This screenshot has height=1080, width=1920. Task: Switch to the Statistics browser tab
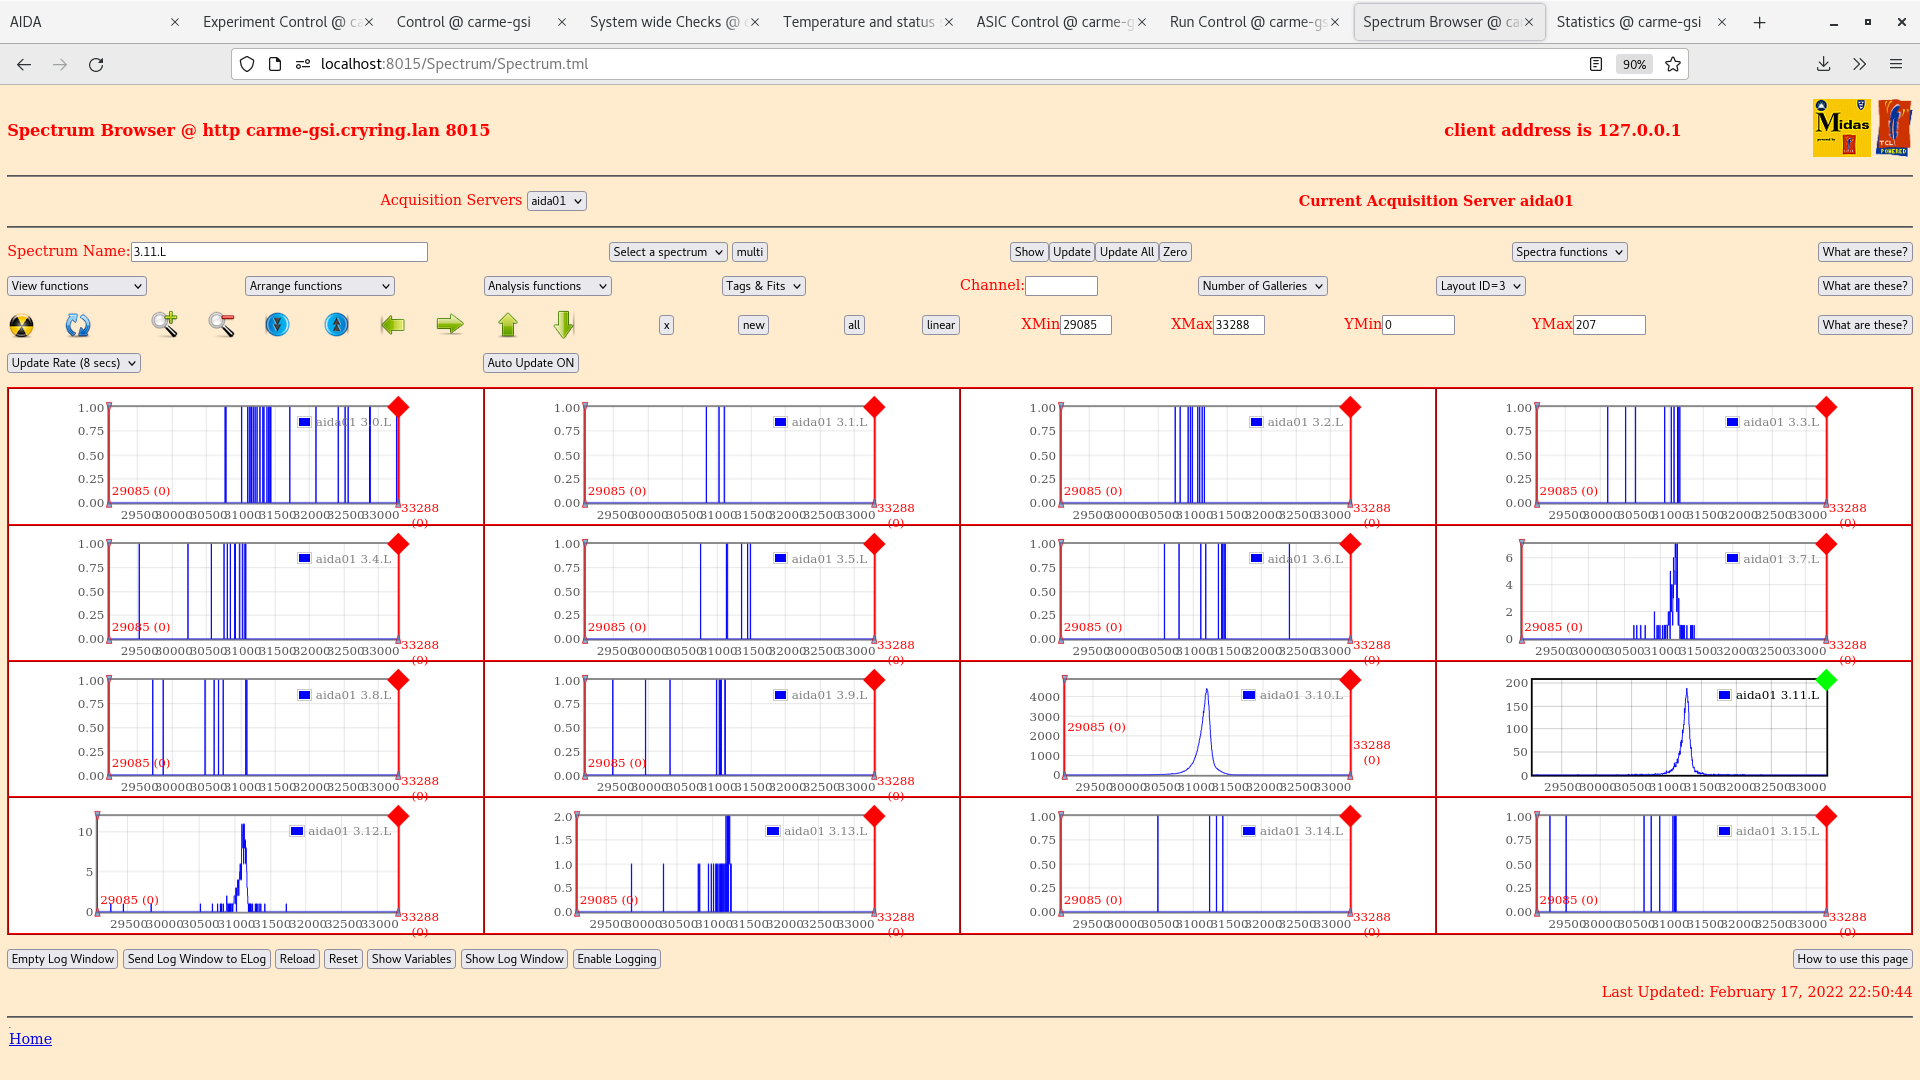pos(1628,22)
